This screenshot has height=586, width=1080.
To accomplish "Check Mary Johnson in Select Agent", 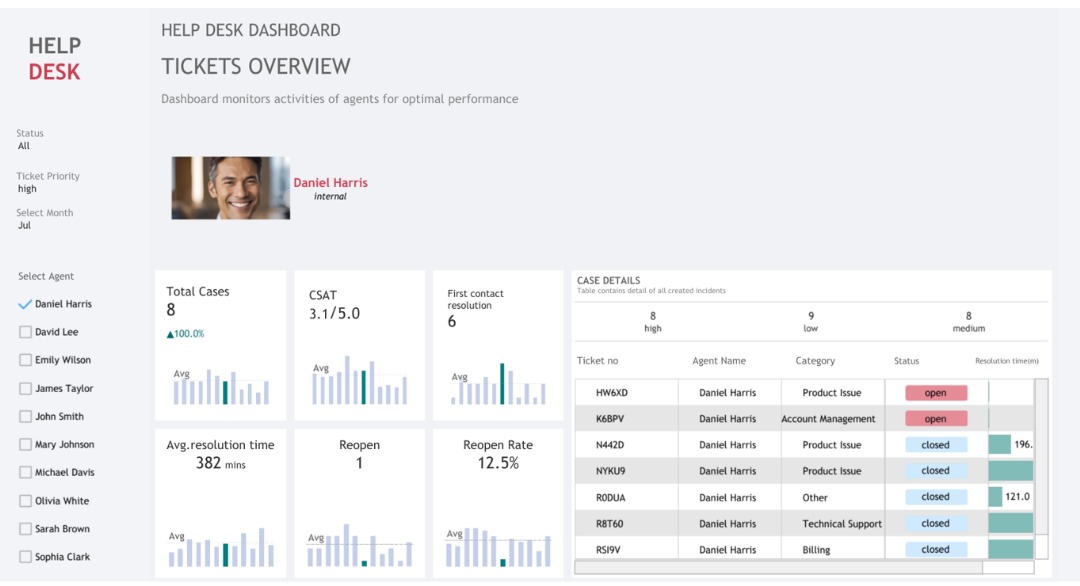I will pos(25,445).
